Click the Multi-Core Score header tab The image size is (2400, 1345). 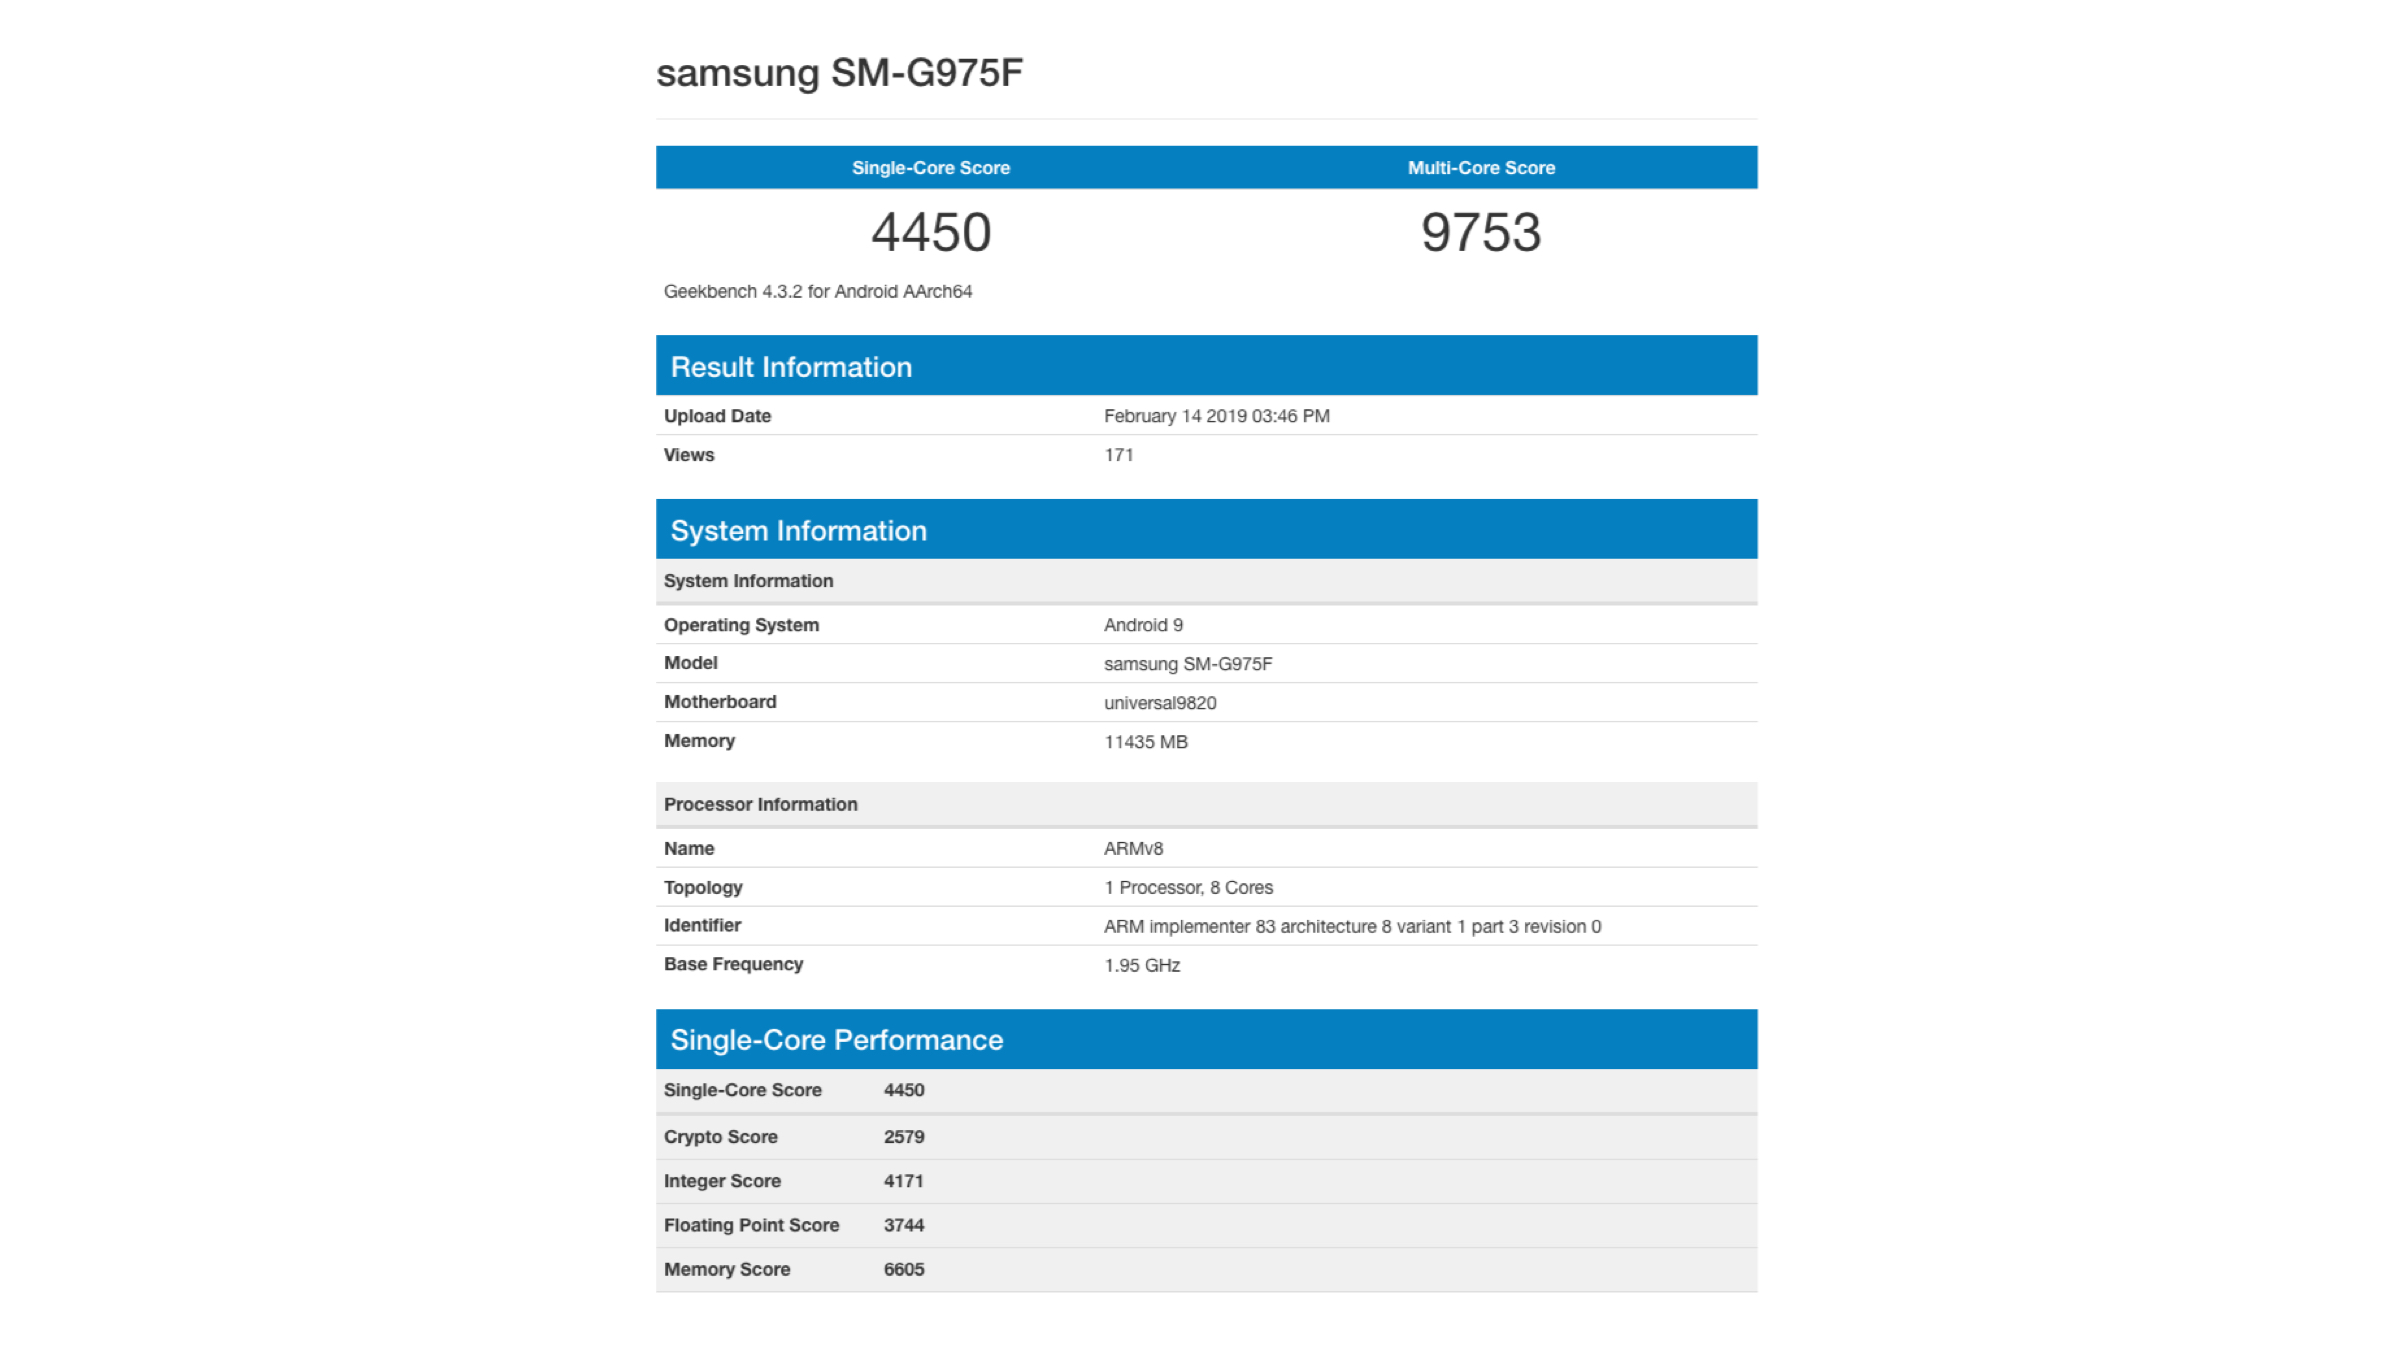coord(1480,168)
